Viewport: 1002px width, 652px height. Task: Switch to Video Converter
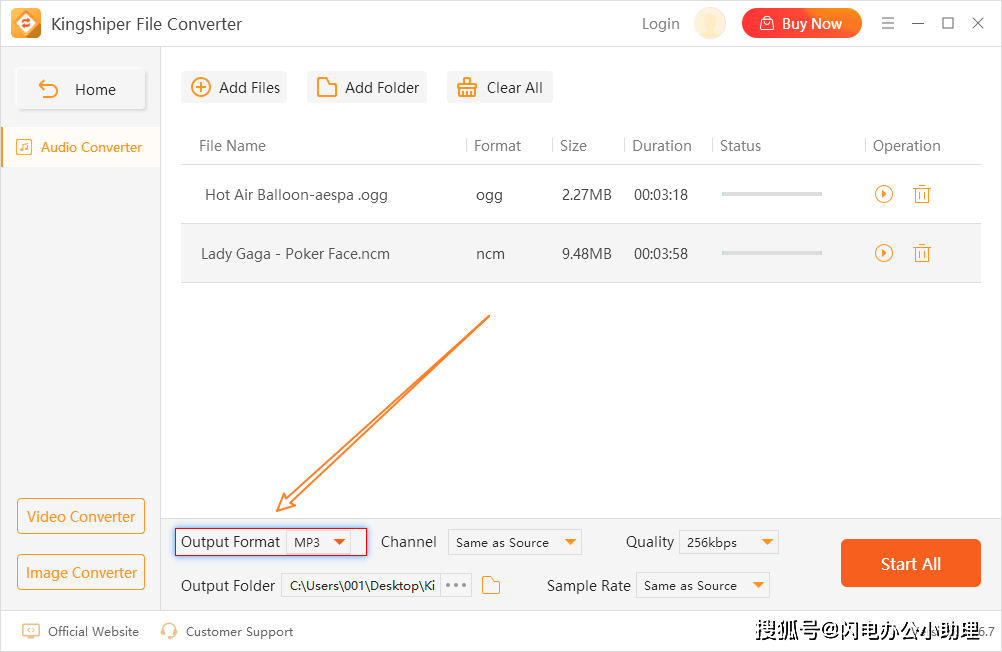(x=81, y=516)
